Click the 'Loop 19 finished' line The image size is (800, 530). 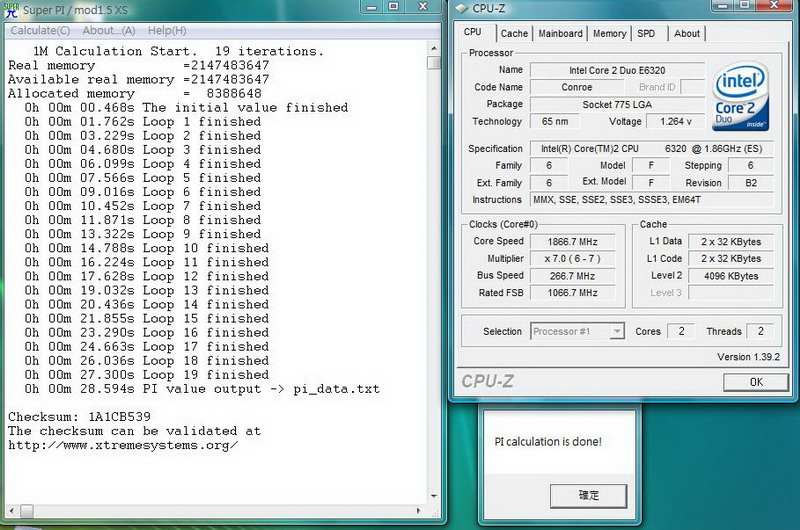coord(147,375)
